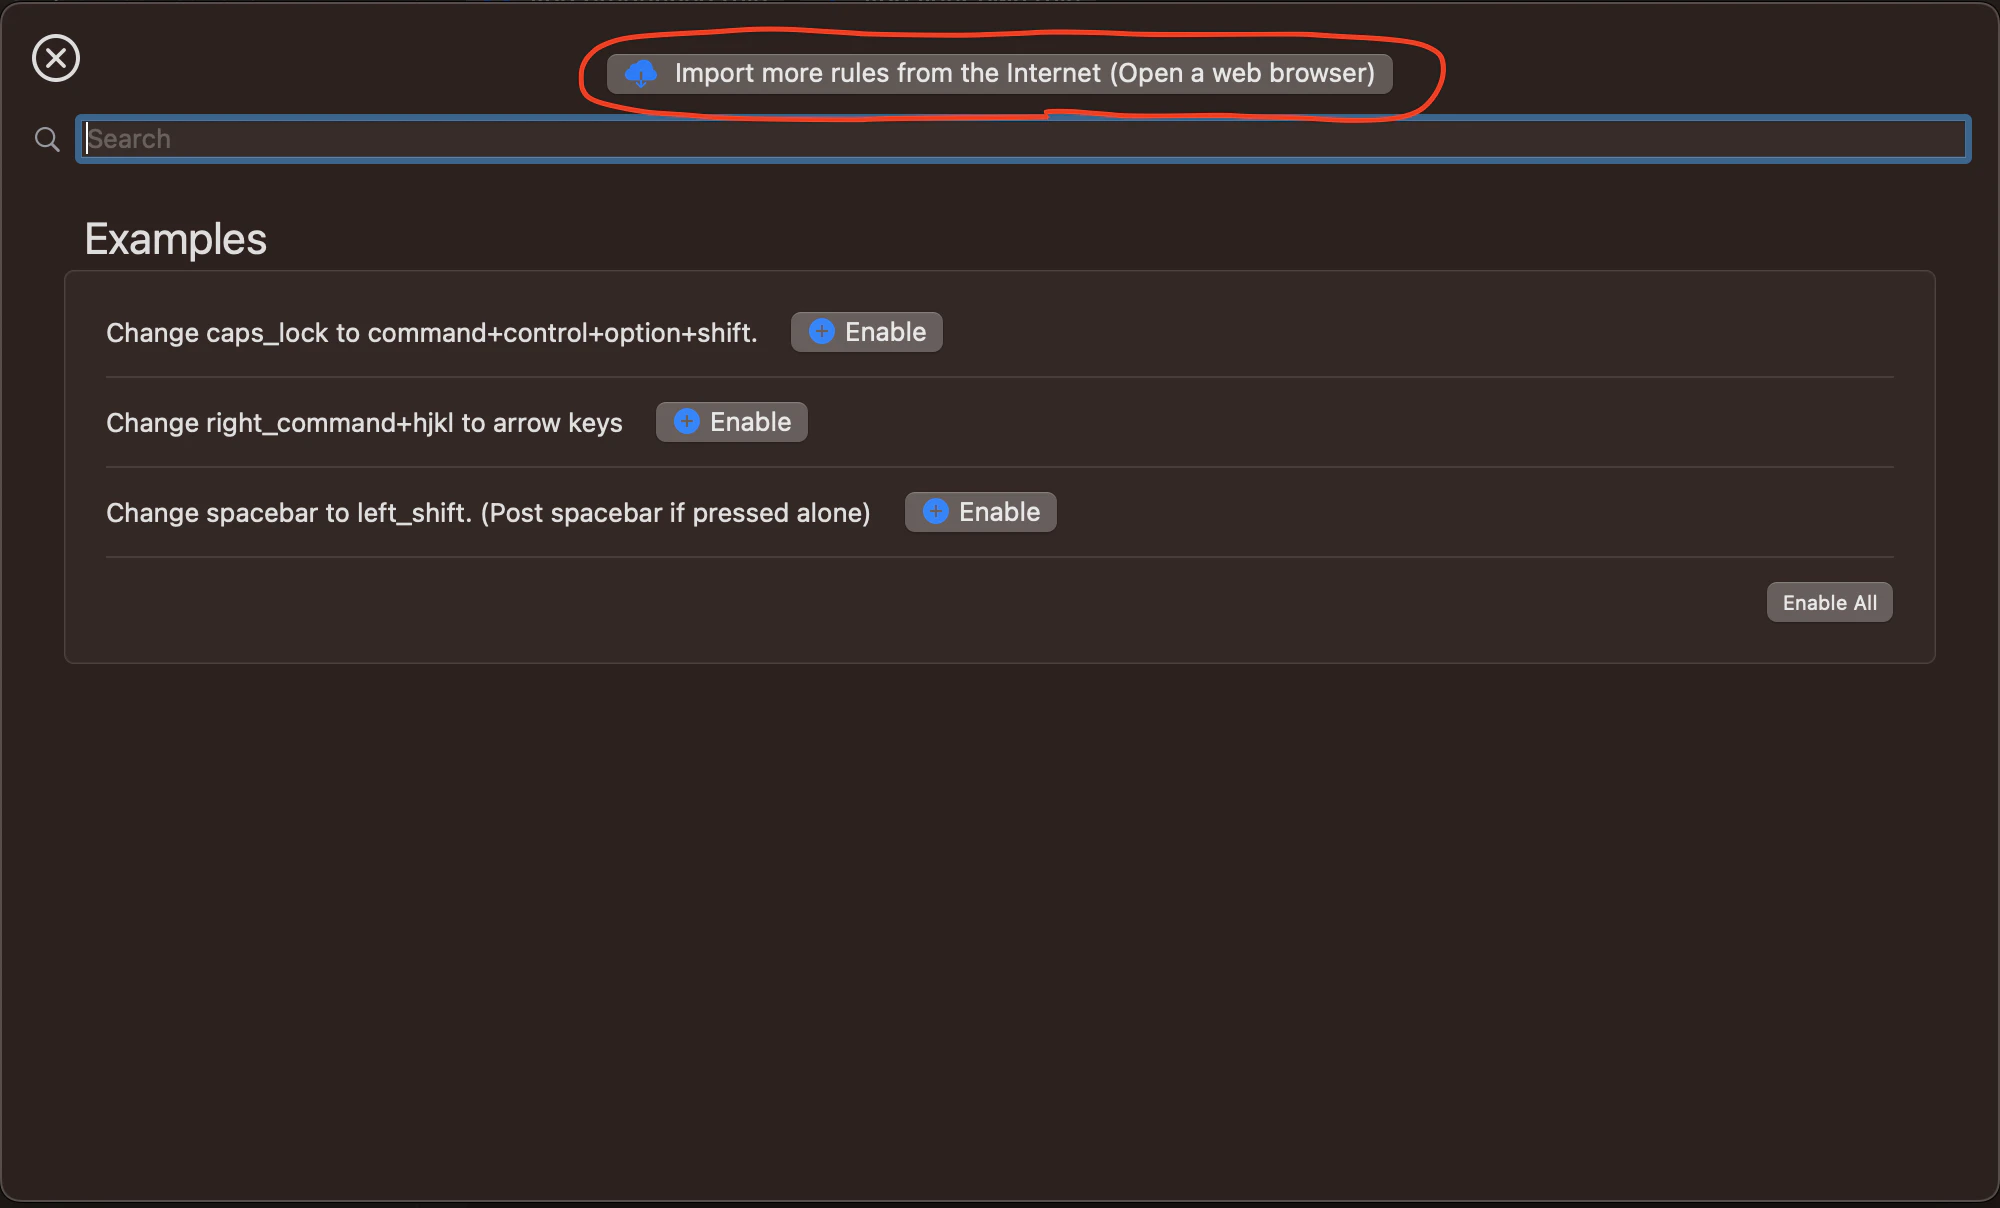Click the plus icon for the caps_lock rule
2000x1208 pixels.
click(821, 332)
